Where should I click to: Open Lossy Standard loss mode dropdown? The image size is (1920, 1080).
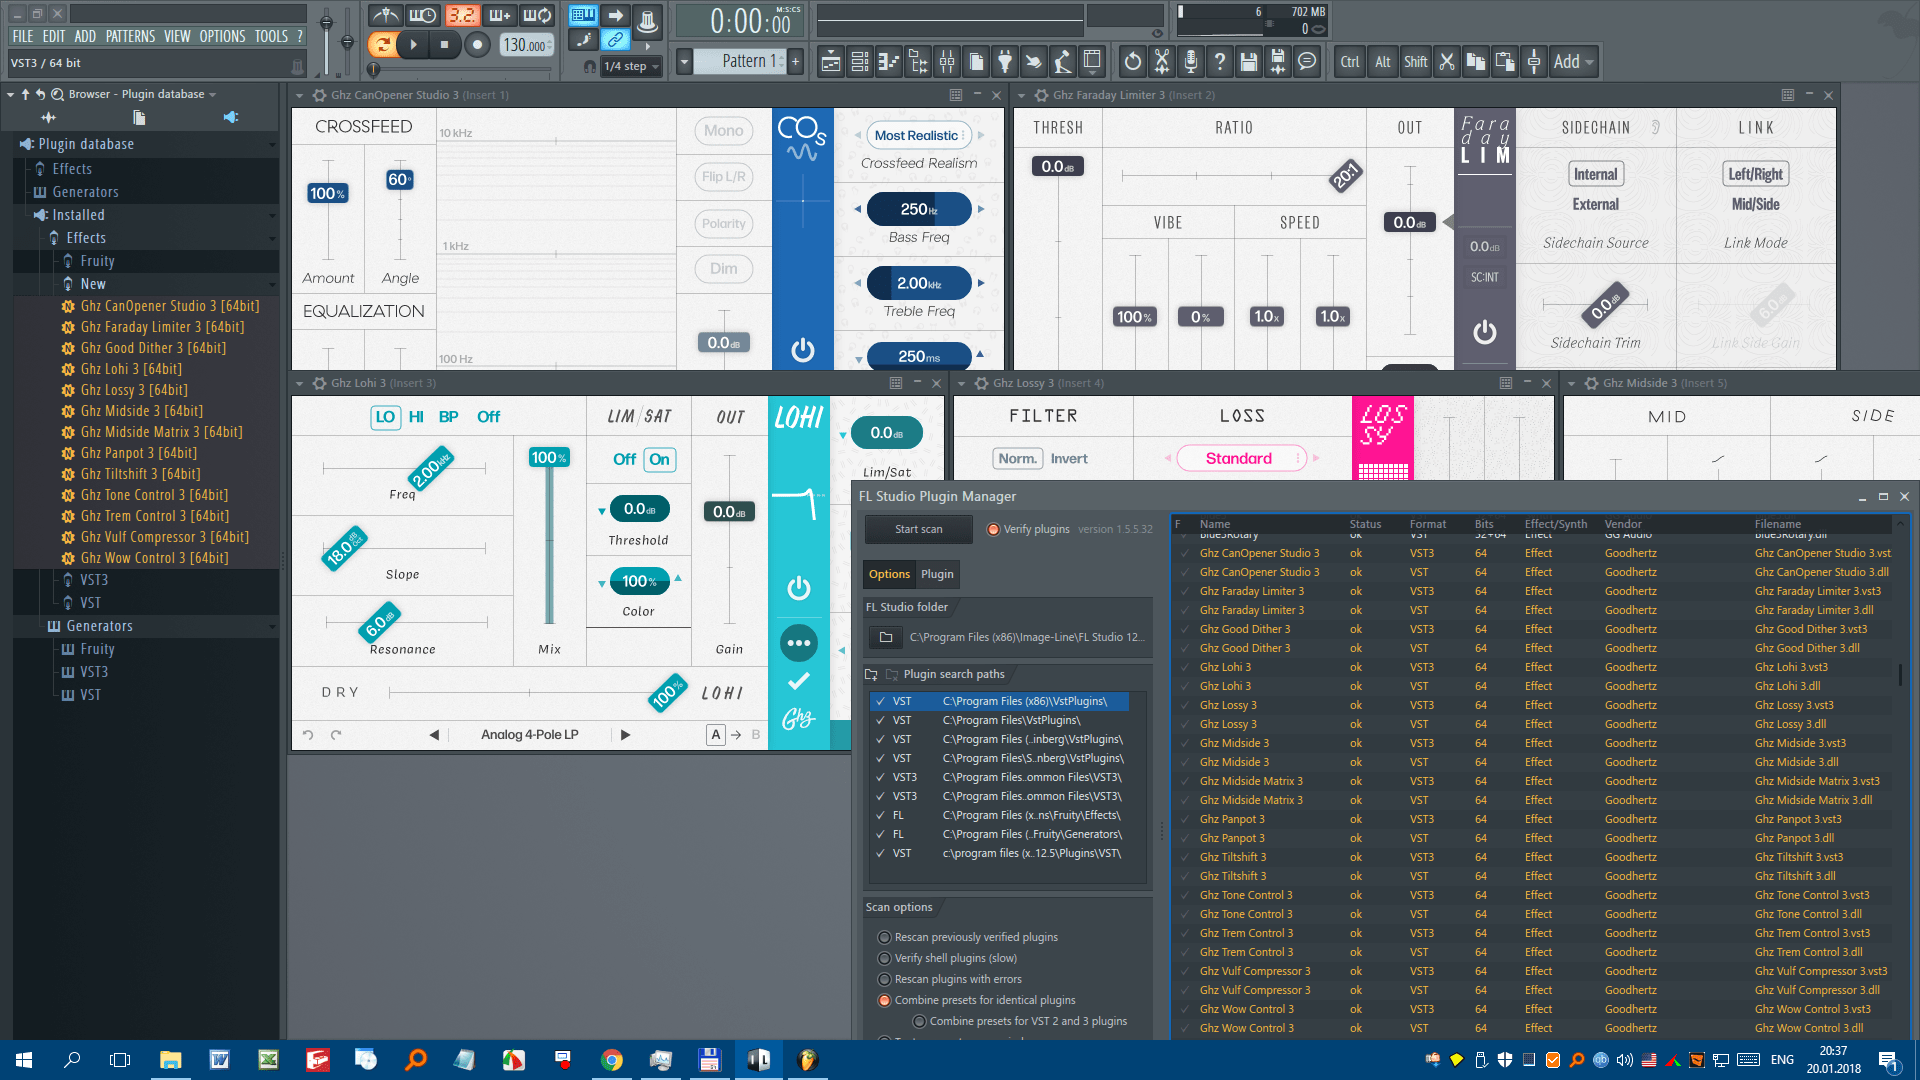pos(1241,459)
